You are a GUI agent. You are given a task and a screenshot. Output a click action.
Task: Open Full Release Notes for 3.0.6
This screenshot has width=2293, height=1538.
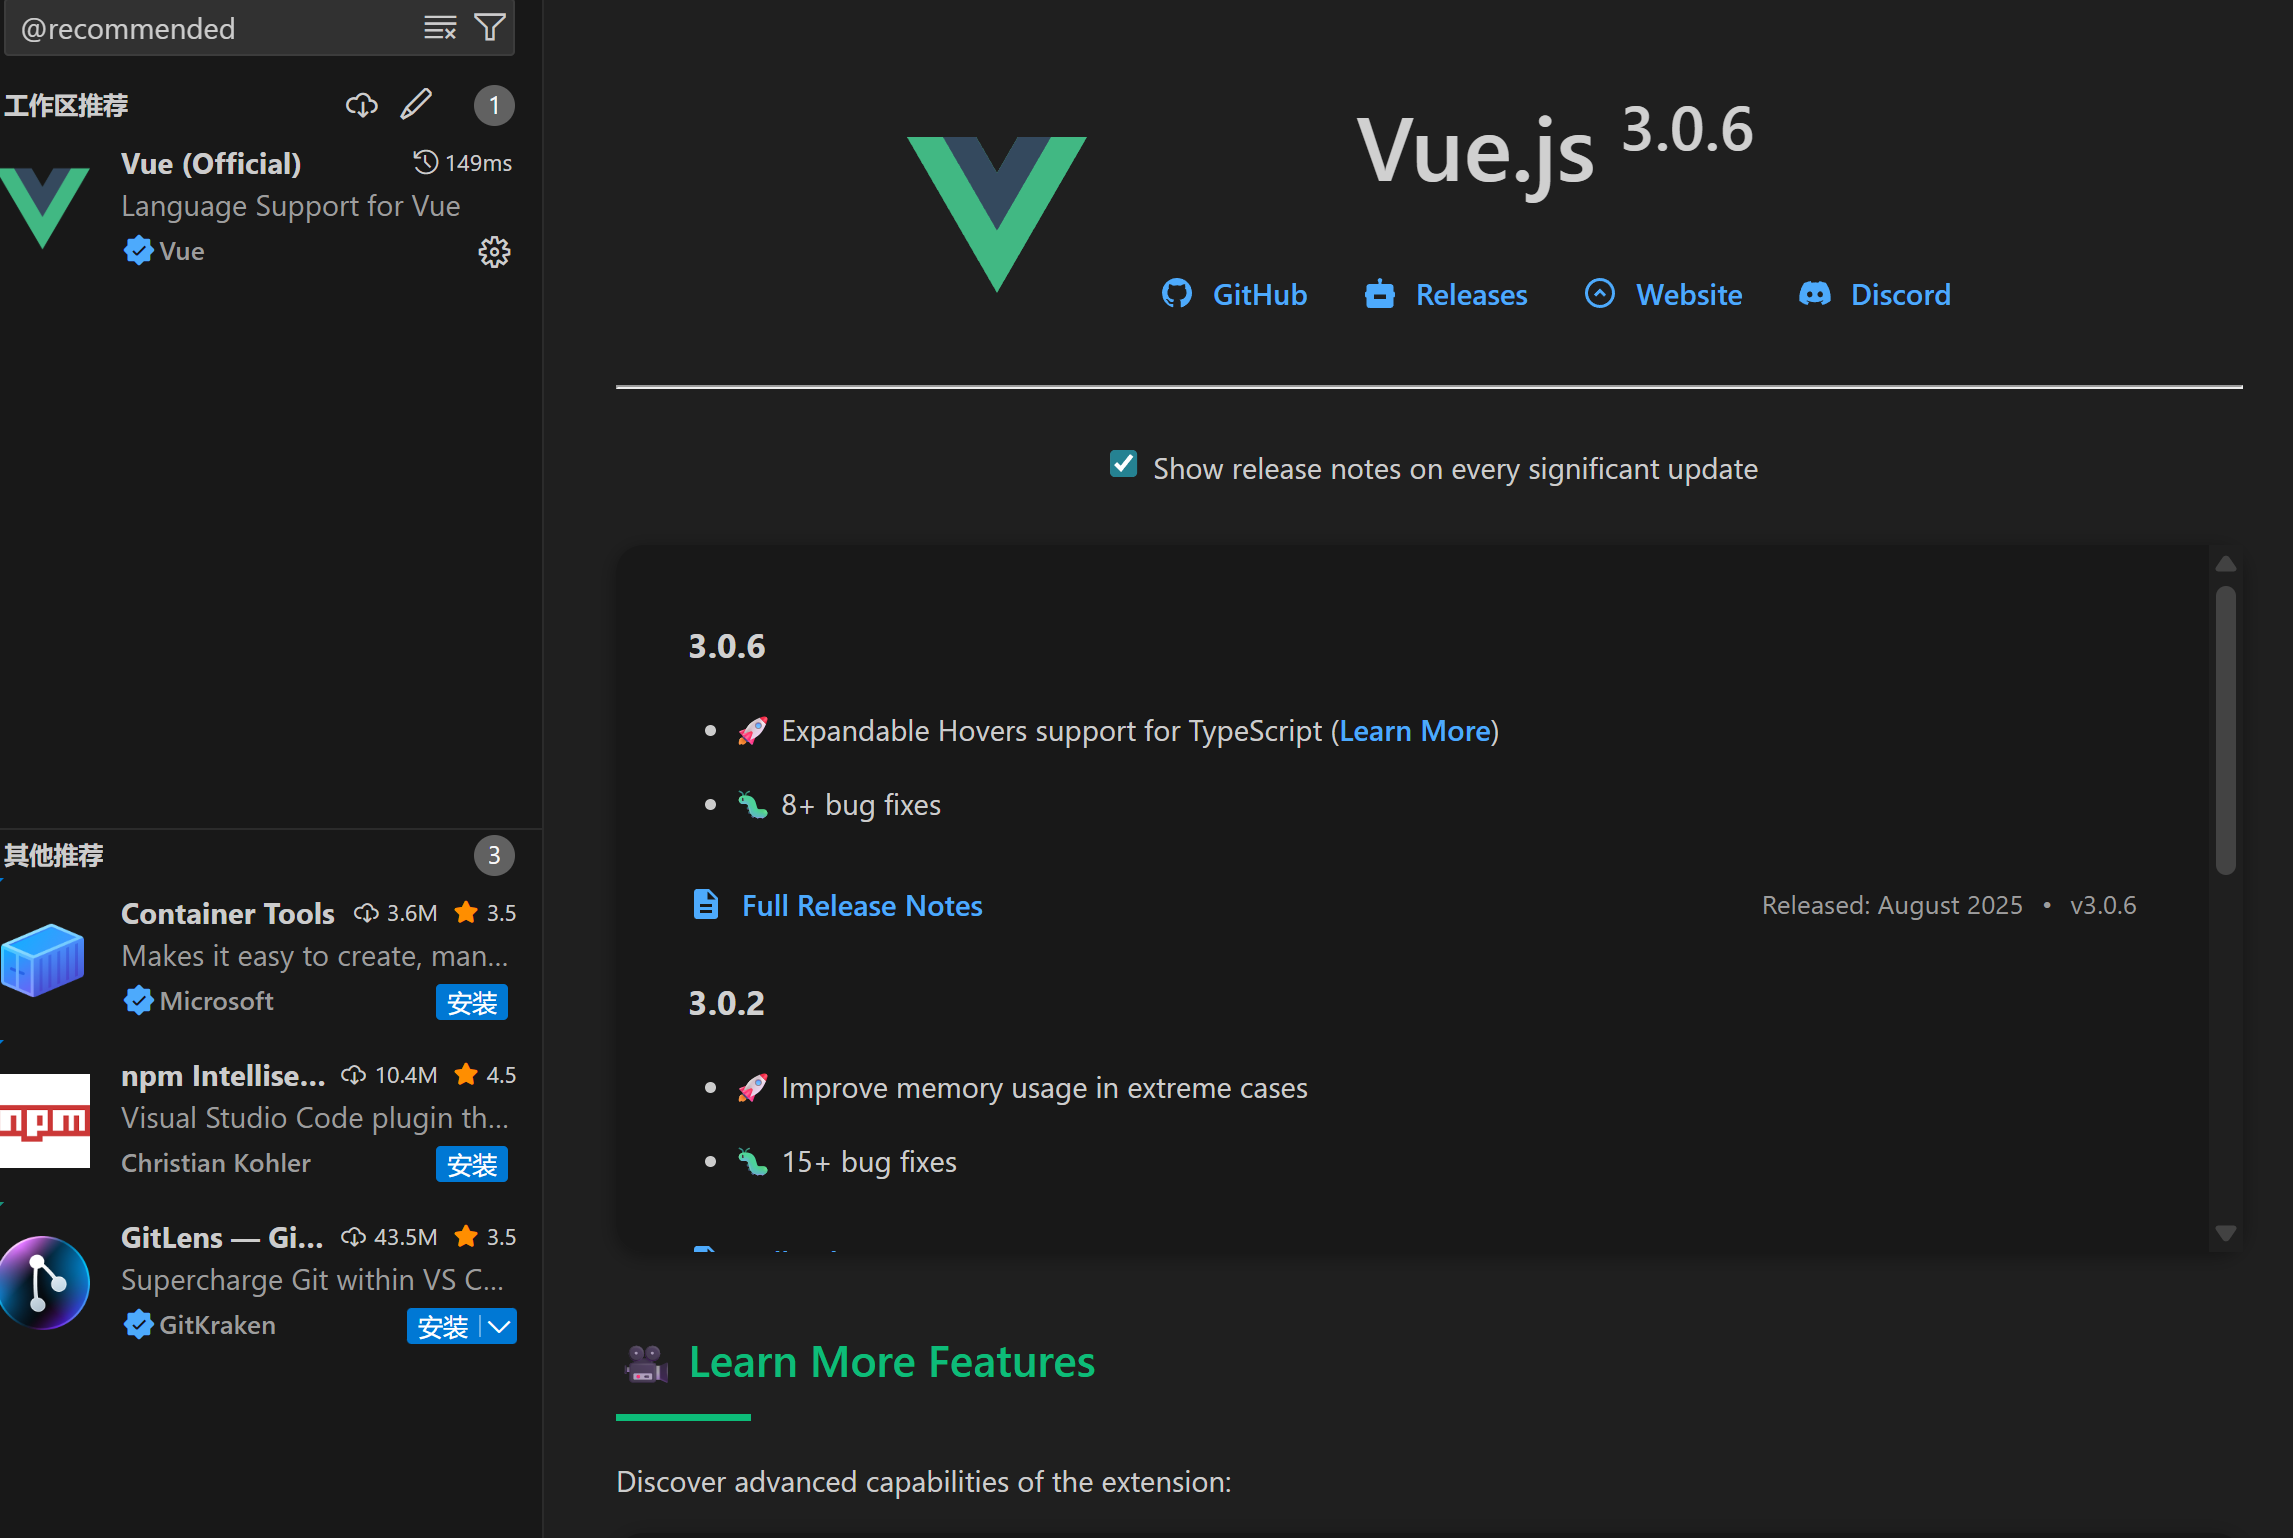point(862,905)
